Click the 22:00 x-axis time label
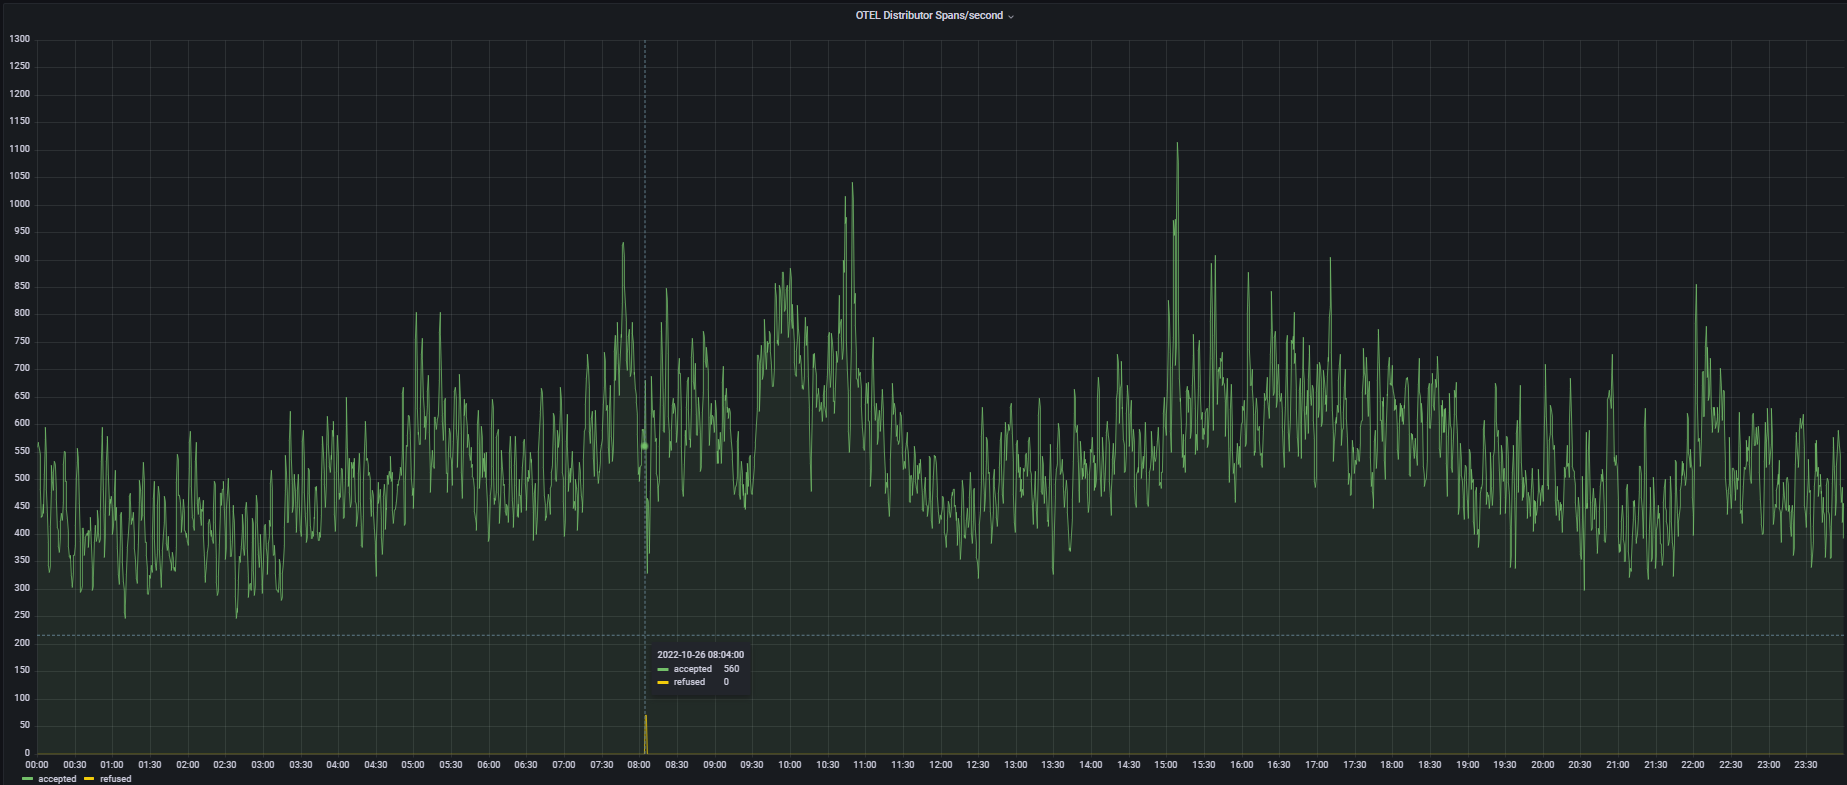Viewport: 1847px width, 785px height. (x=1693, y=765)
